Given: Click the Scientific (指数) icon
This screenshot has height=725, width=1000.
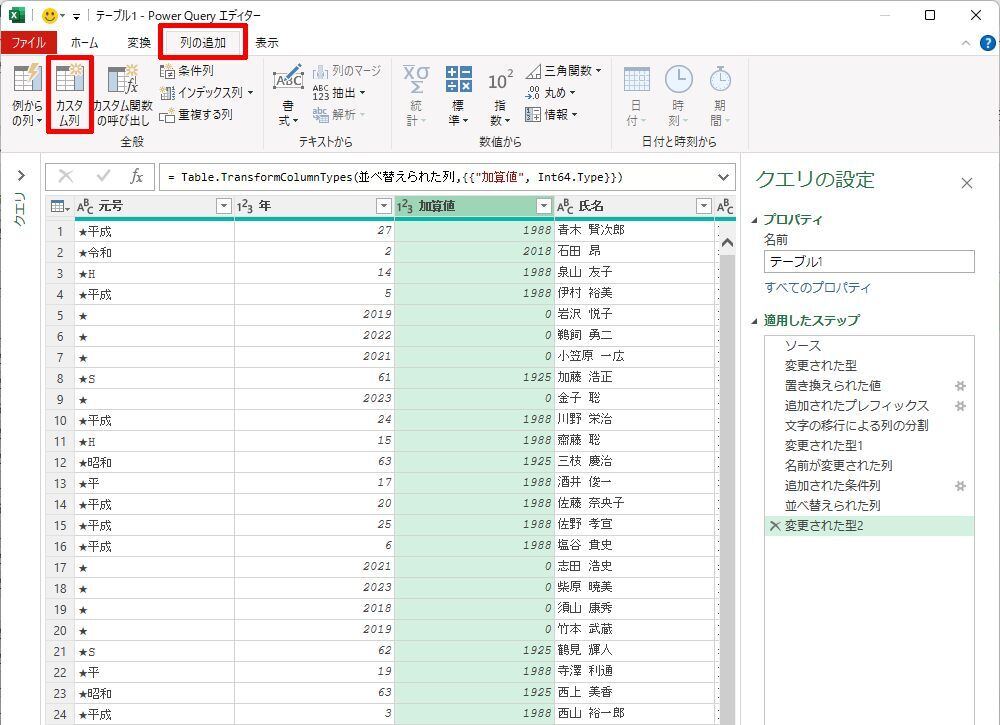Looking at the screenshot, I should [x=500, y=81].
